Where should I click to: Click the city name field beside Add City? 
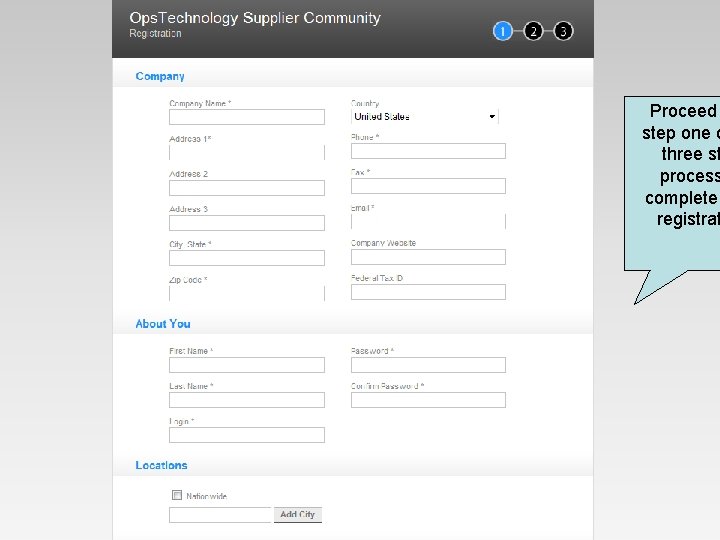point(220,515)
